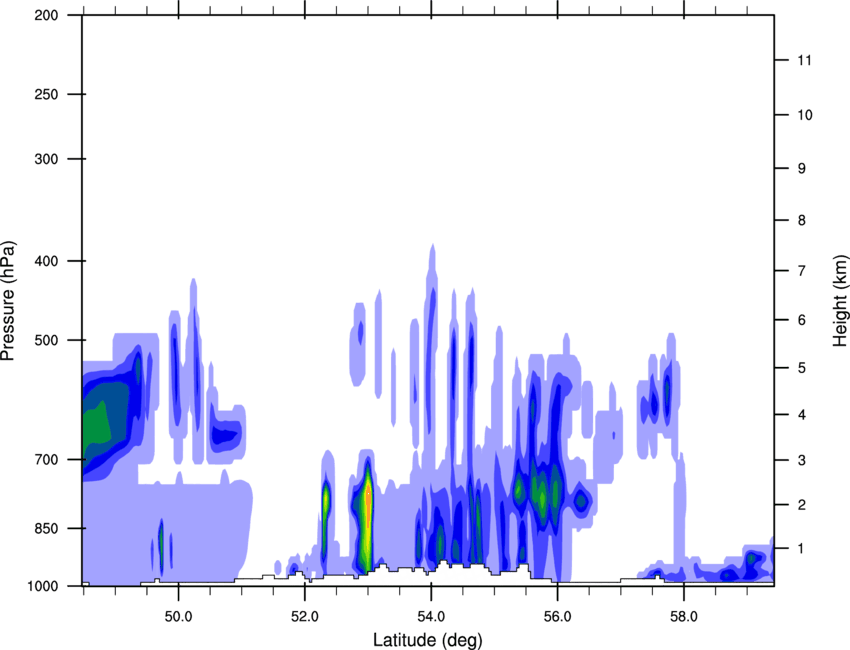Pick the 2 km height label
The width and height of the screenshot is (850, 650).
tap(802, 505)
